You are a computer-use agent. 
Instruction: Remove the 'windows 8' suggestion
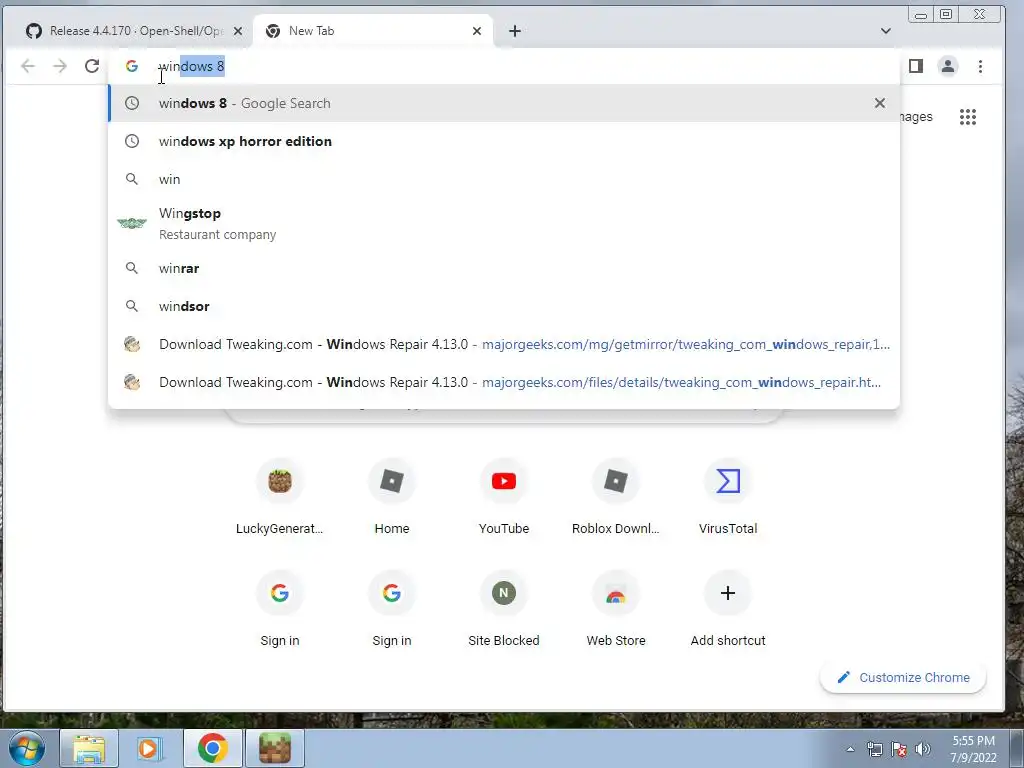tap(880, 103)
